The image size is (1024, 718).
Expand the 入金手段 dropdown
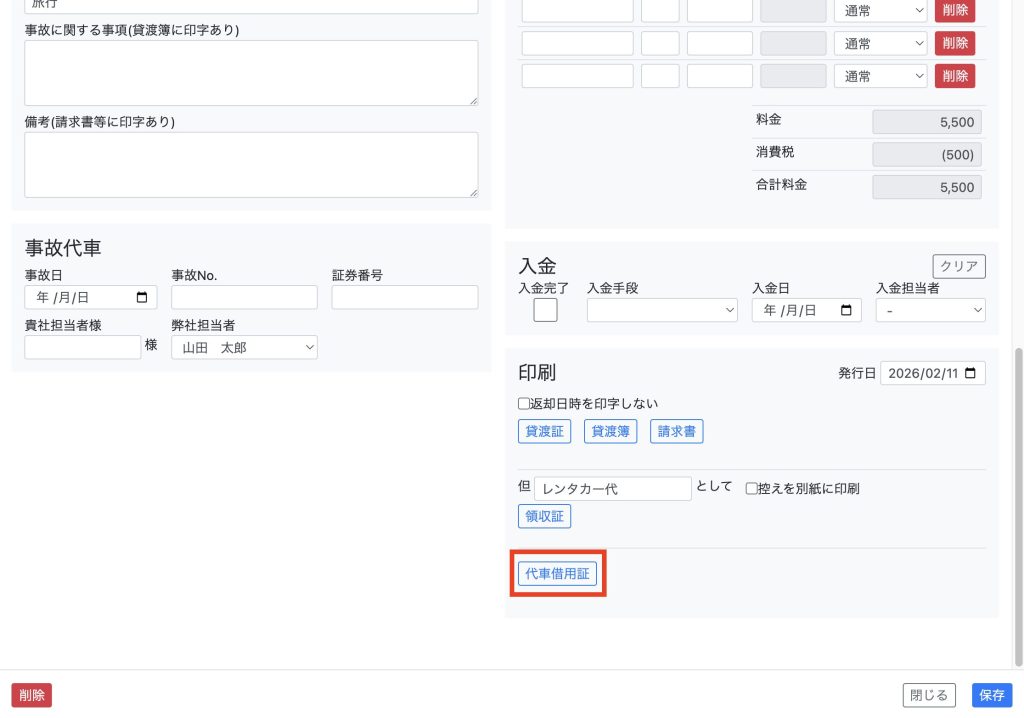(x=662, y=311)
